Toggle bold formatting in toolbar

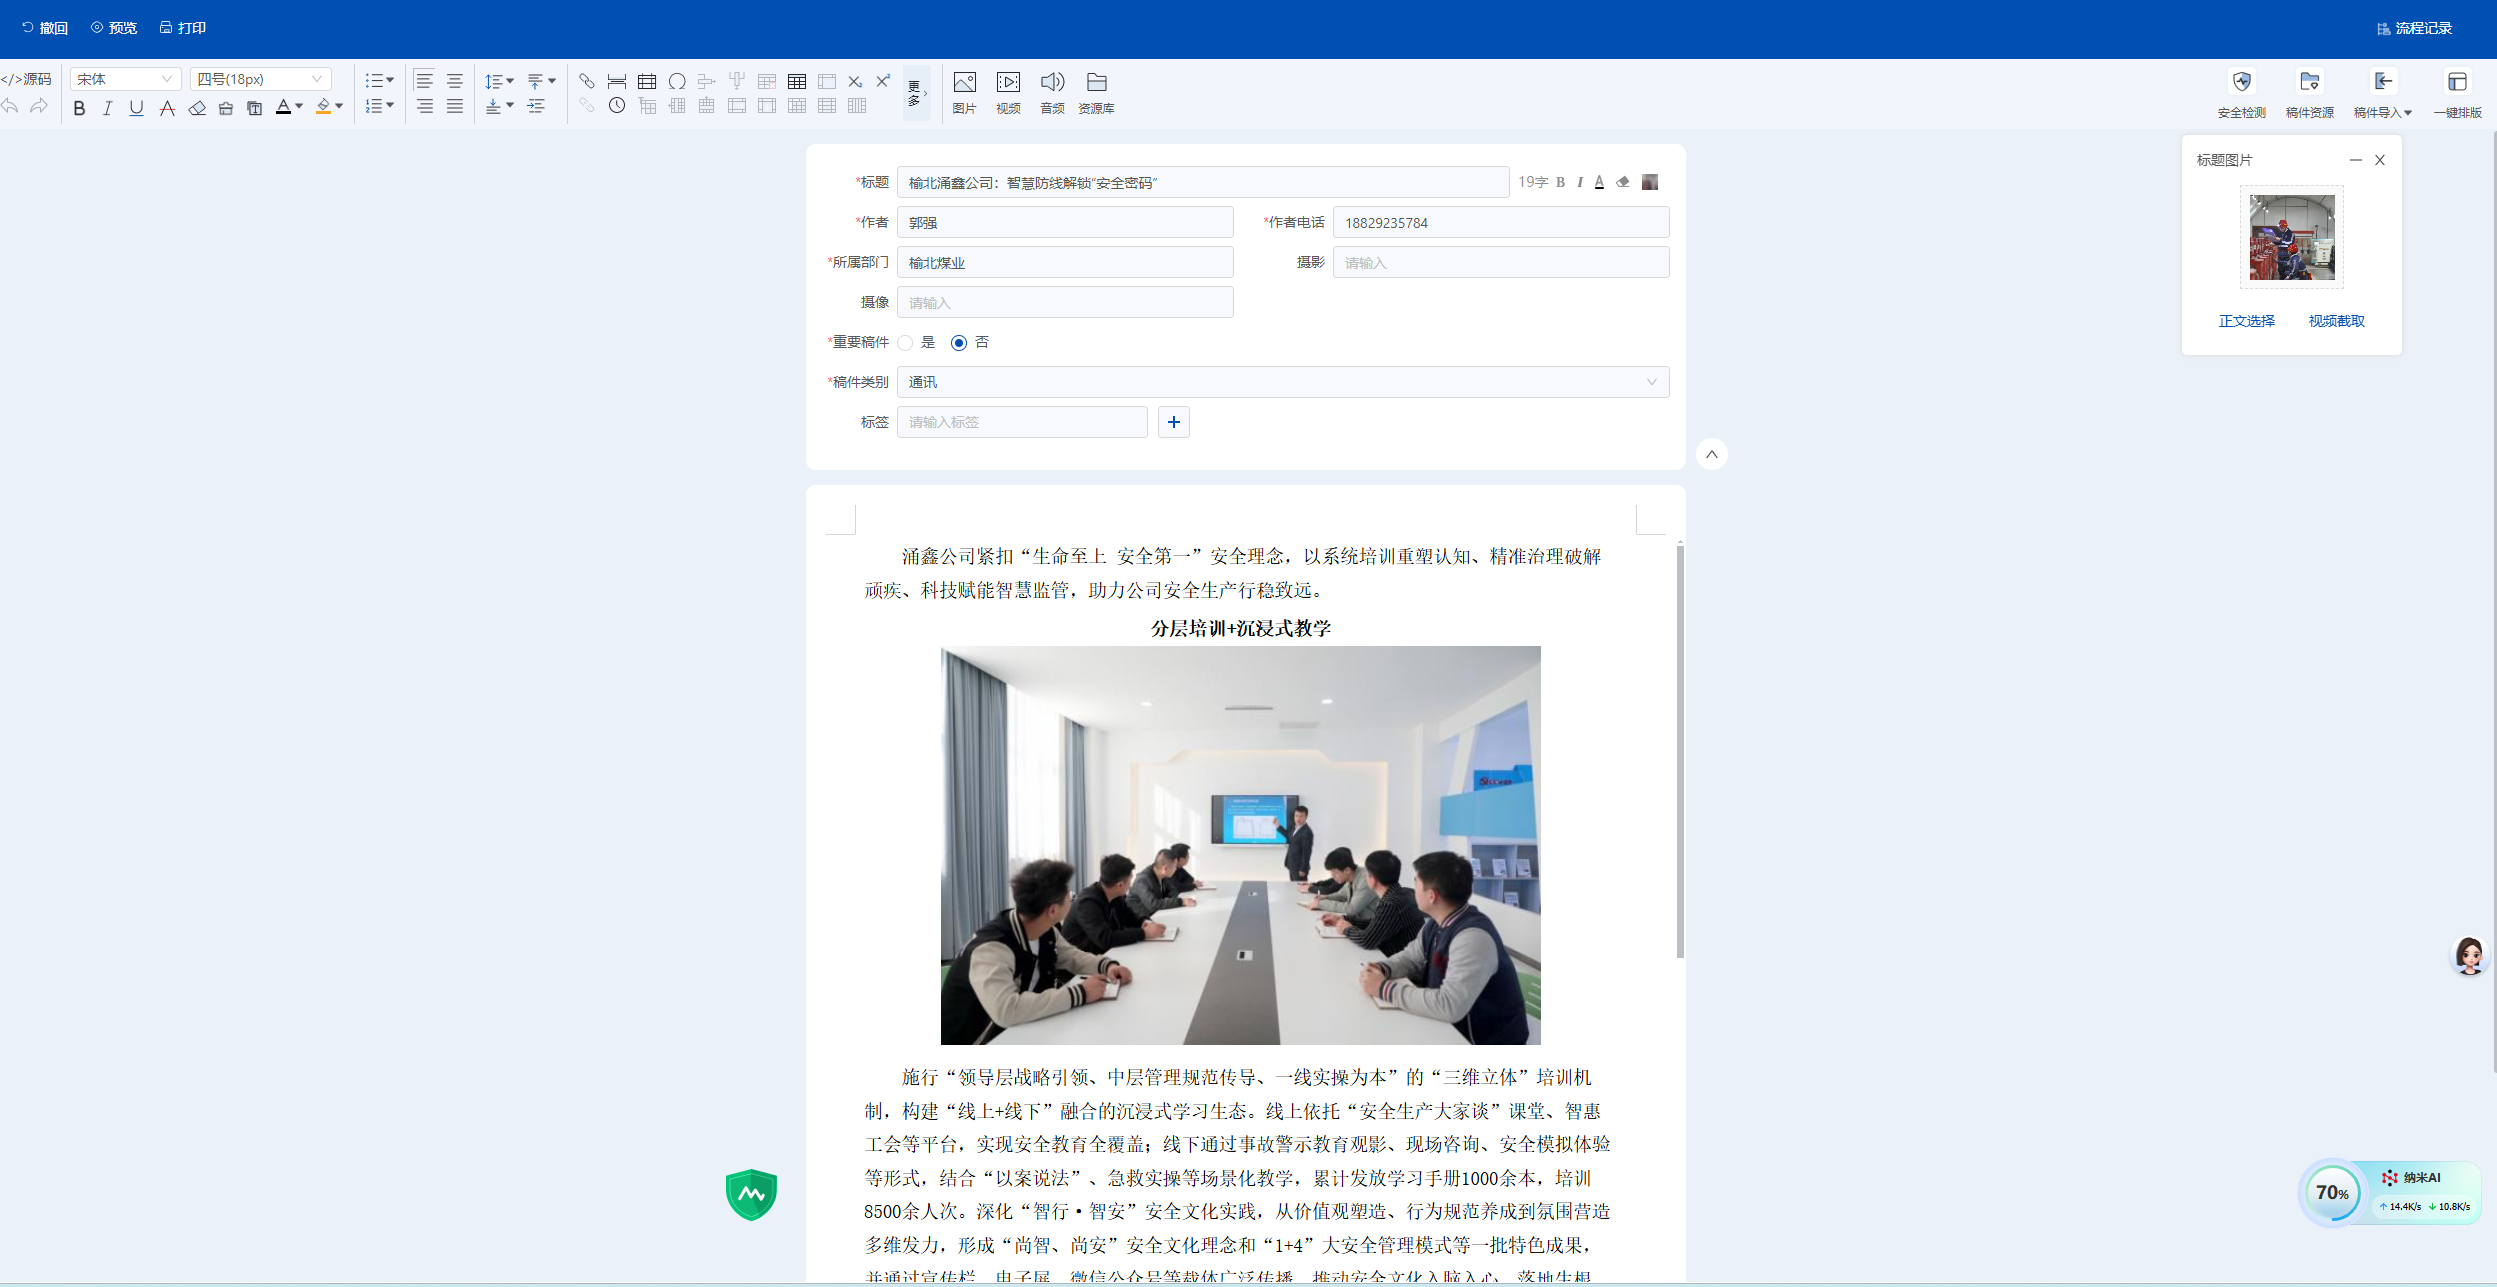[x=79, y=108]
